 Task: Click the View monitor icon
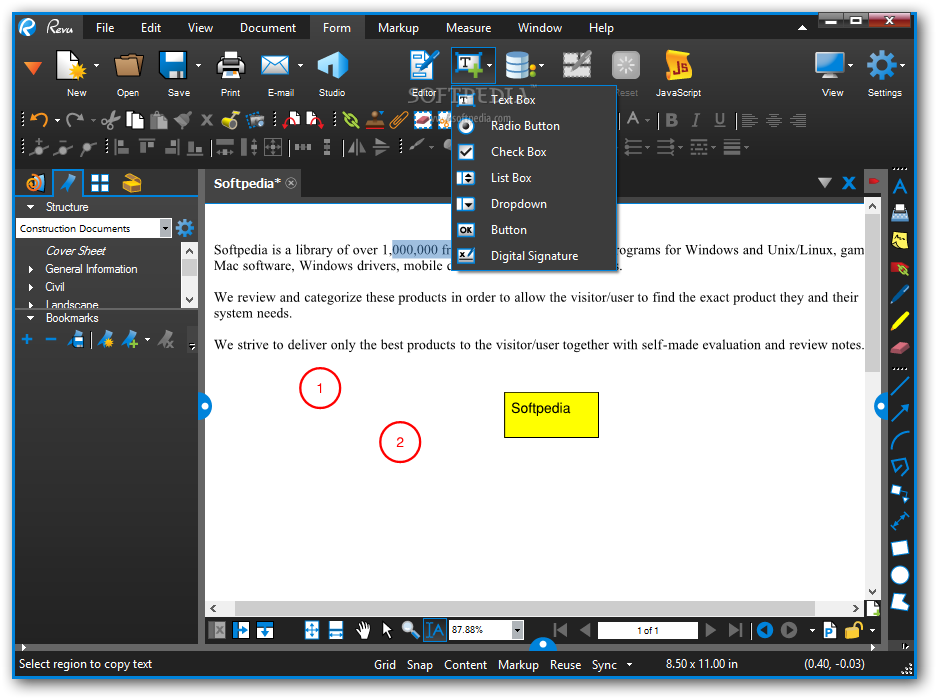coord(830,66)
